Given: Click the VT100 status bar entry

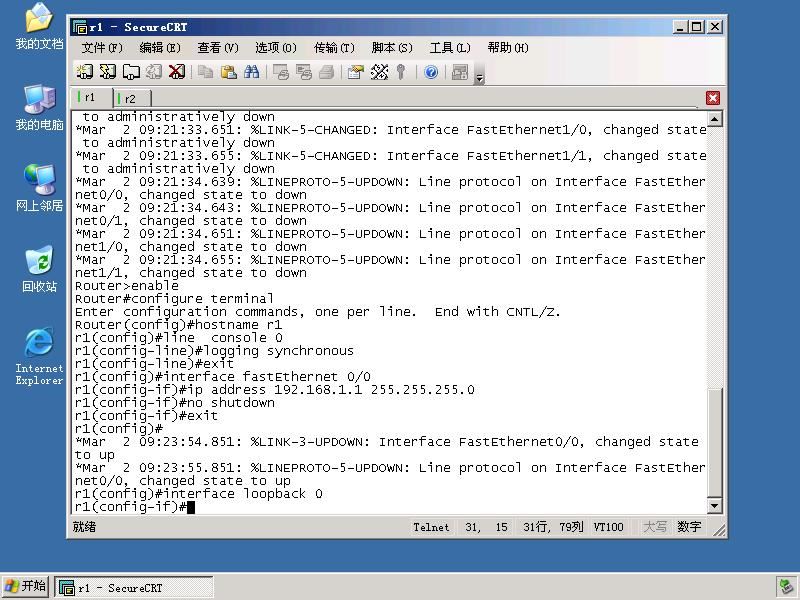Looking at the screenshot, I should 608,527.
